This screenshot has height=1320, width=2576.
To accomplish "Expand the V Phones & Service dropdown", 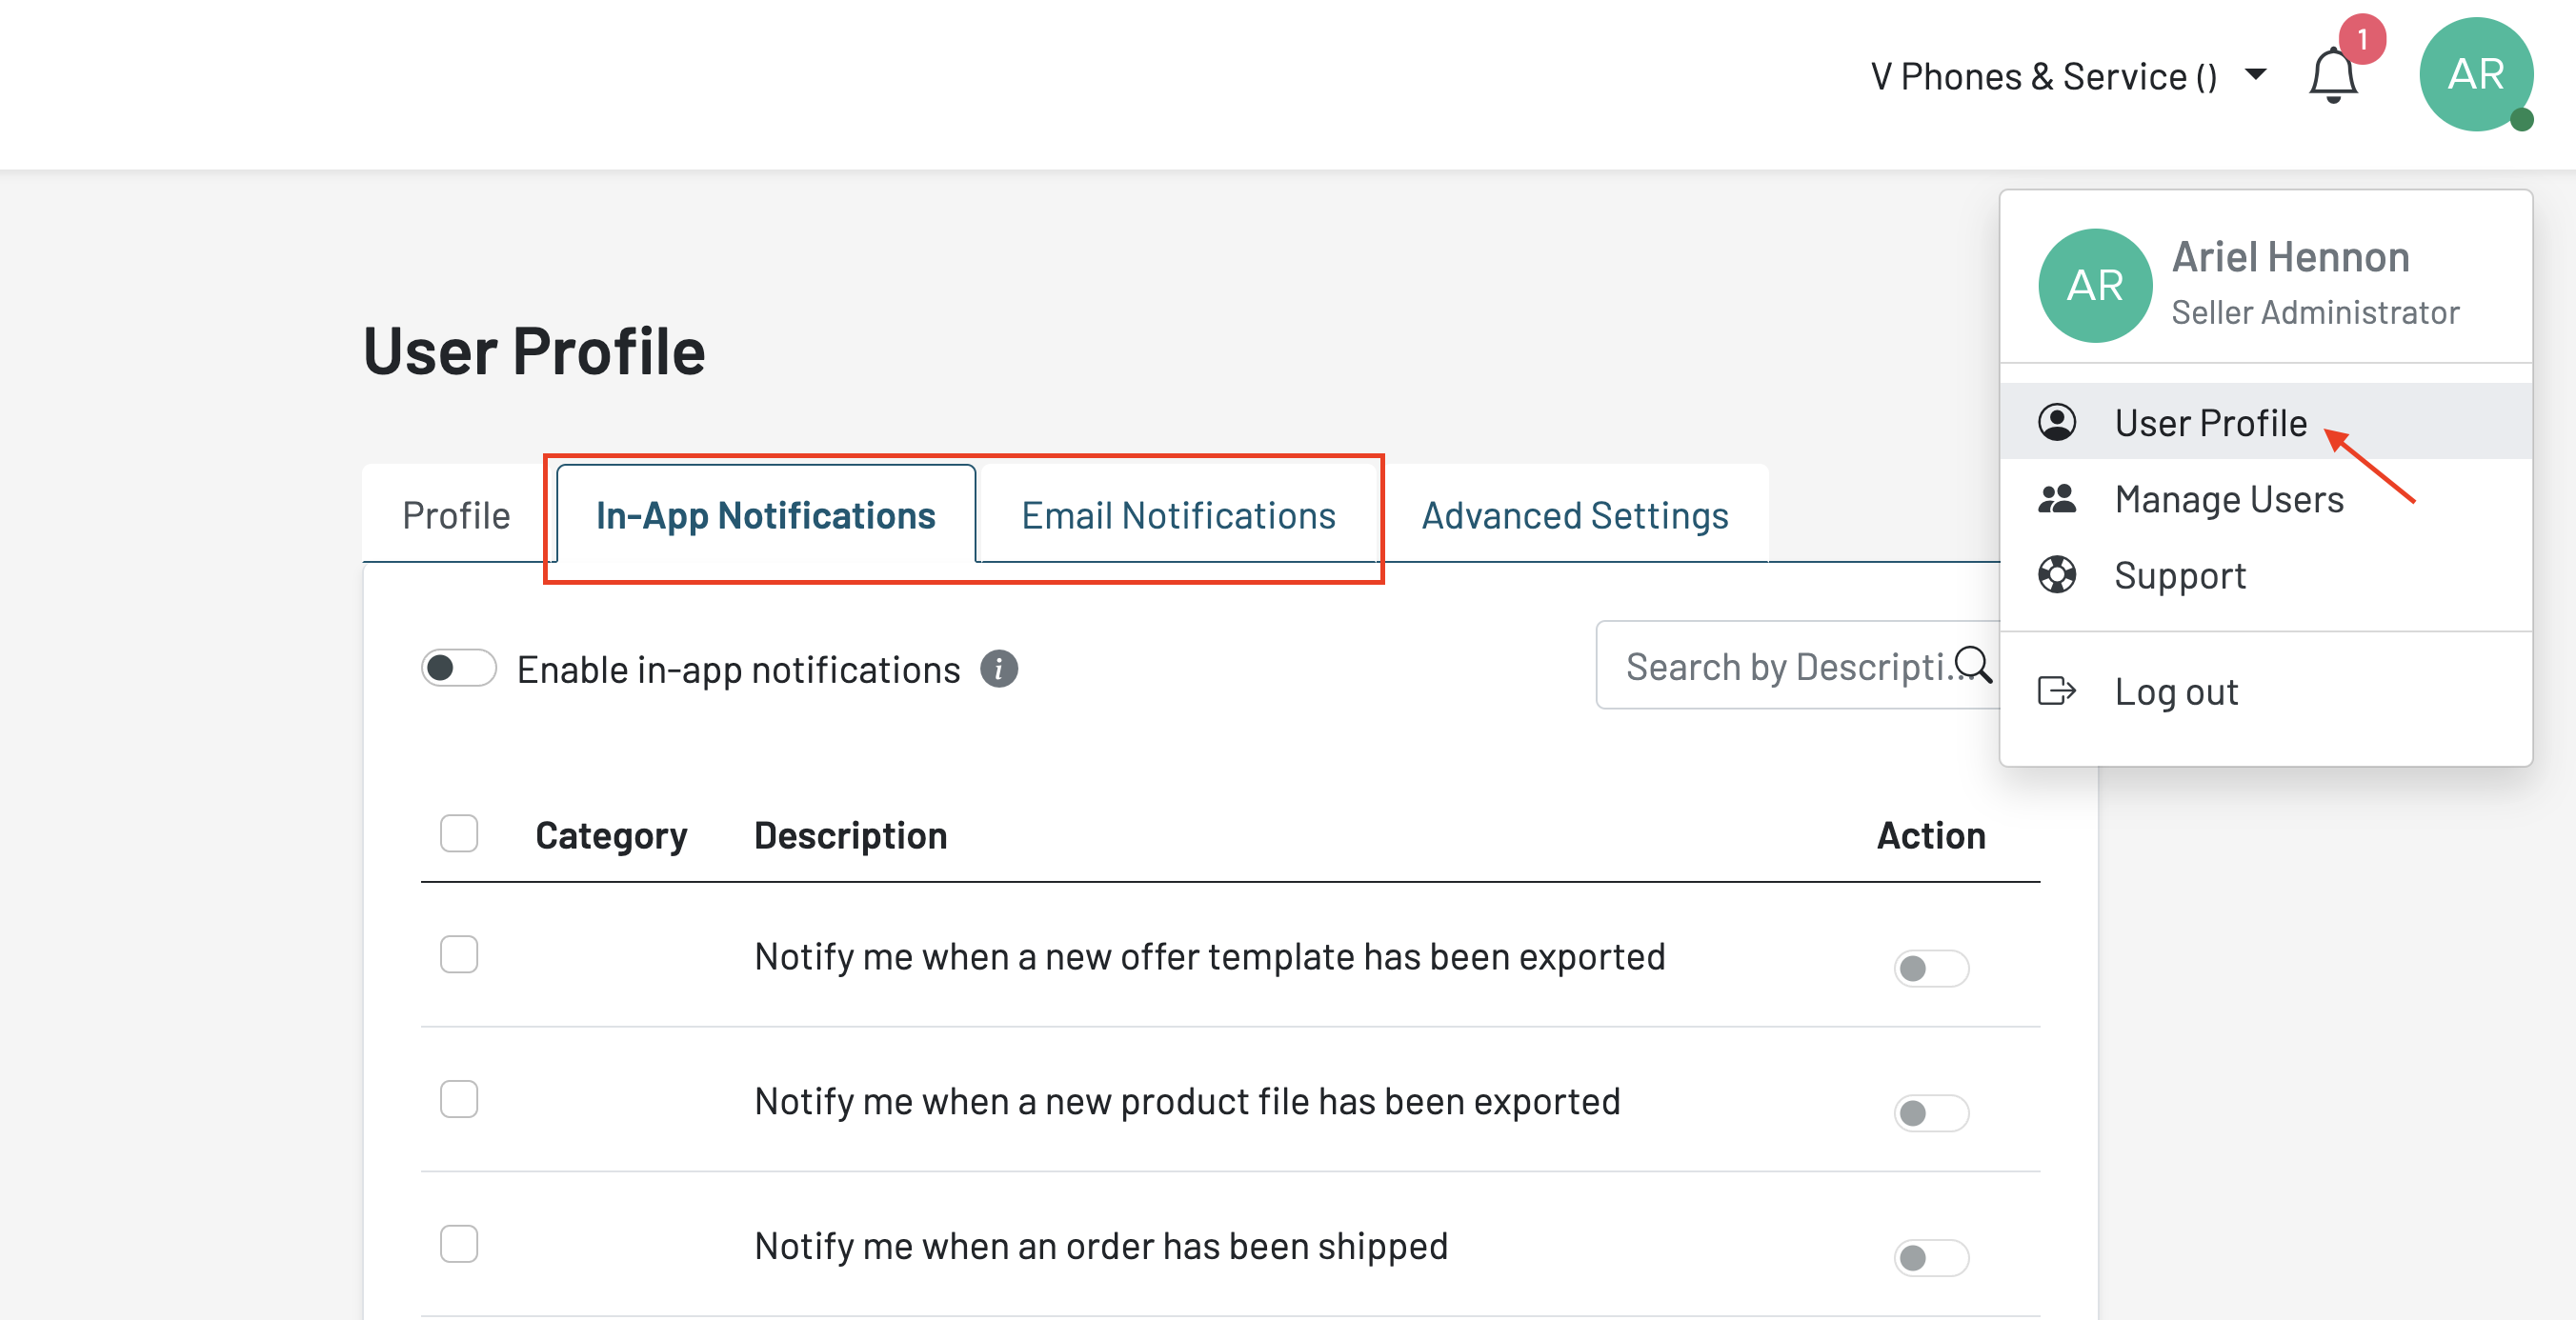I will pyautogui.click(x=2255, y=75).
